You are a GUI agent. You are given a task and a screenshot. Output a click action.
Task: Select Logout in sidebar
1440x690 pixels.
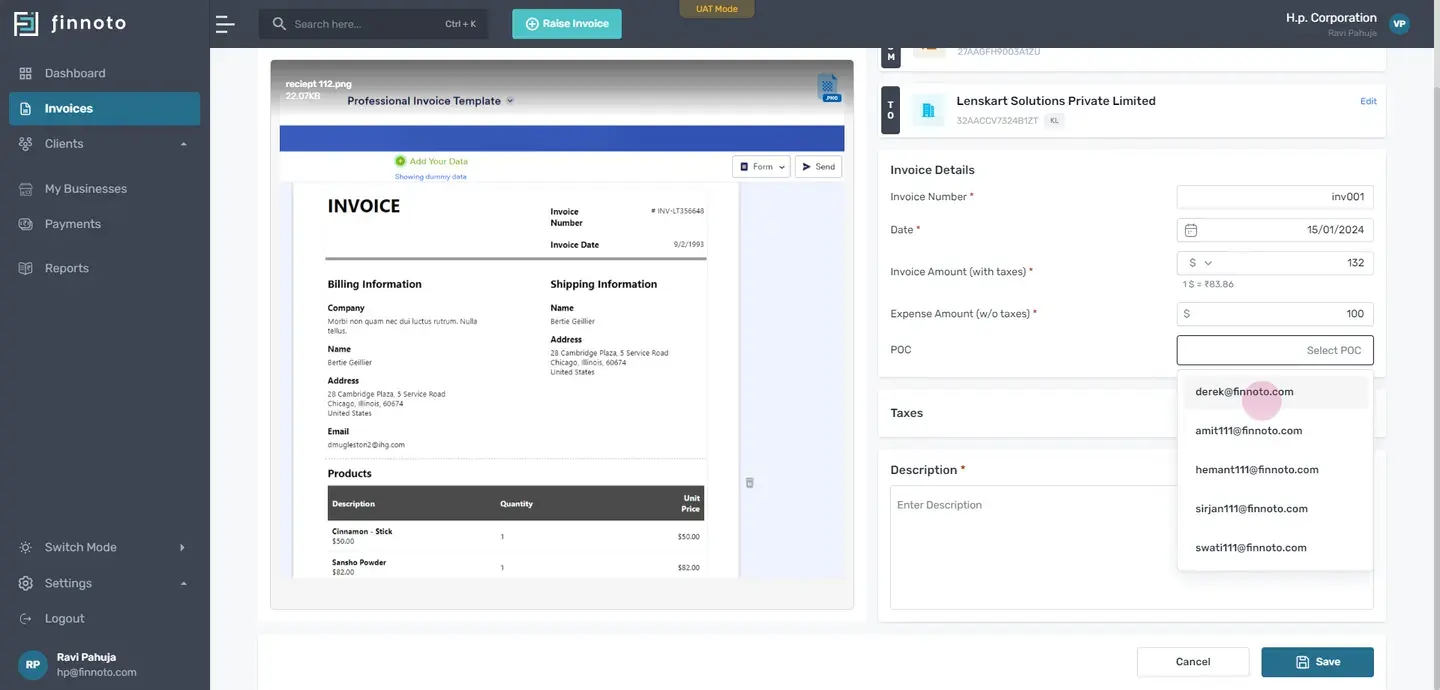(x=104, y=619)
